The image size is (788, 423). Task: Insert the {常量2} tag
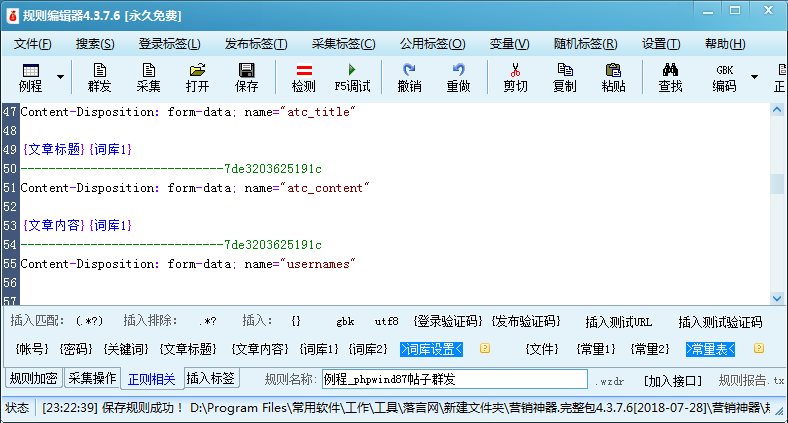pos(650,349)
